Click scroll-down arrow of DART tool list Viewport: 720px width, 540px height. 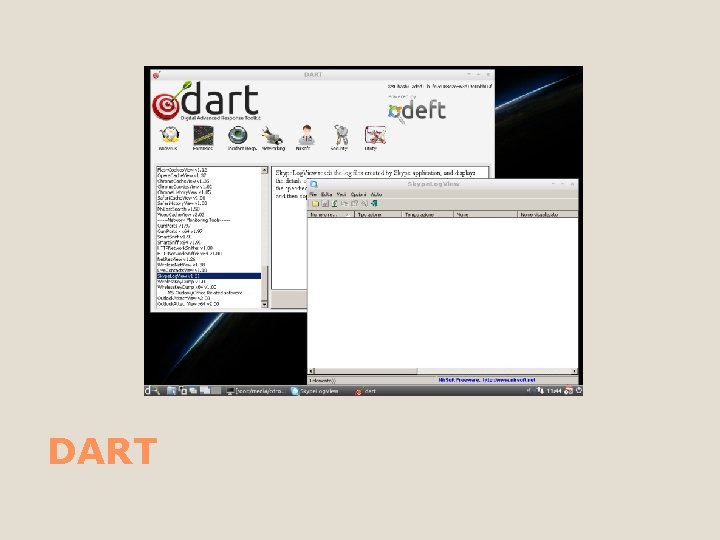click(264, 304)
